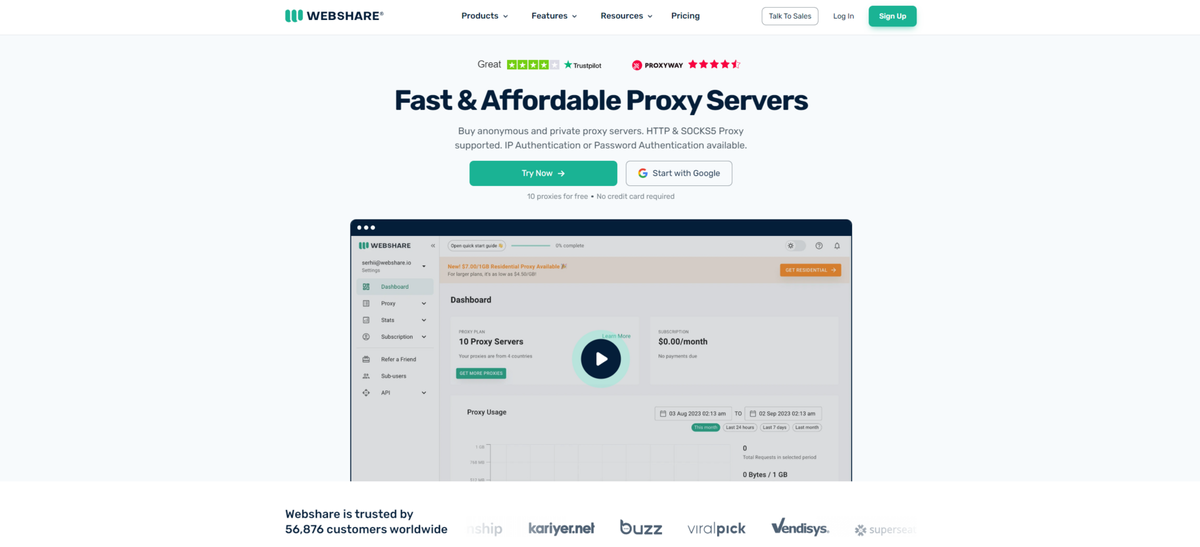Click the Vendisys customer logo
This screenshot has width=1200, height=547.
[x=800, y=527]
